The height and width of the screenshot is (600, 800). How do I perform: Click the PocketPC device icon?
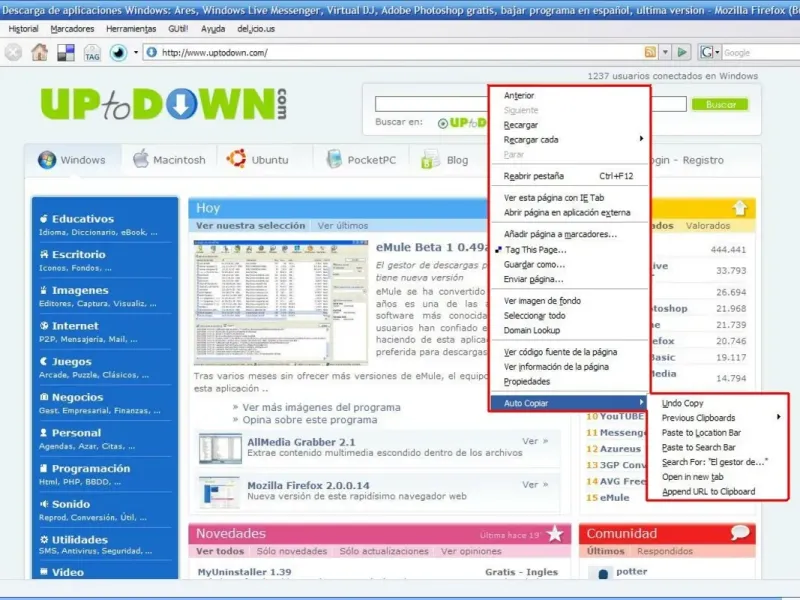click(334, 159)
